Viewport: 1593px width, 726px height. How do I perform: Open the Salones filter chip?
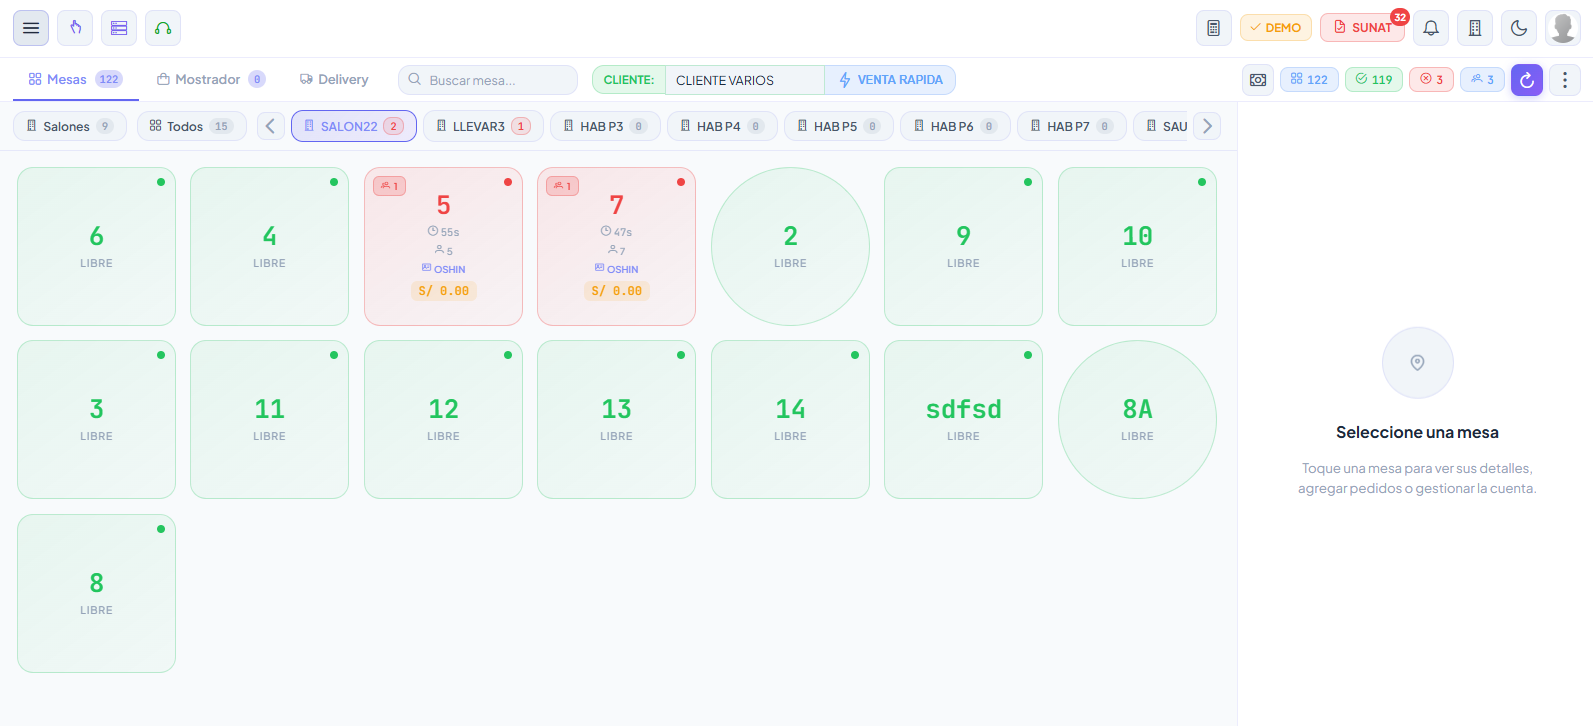pyautogui.click(x=70, y=126)
